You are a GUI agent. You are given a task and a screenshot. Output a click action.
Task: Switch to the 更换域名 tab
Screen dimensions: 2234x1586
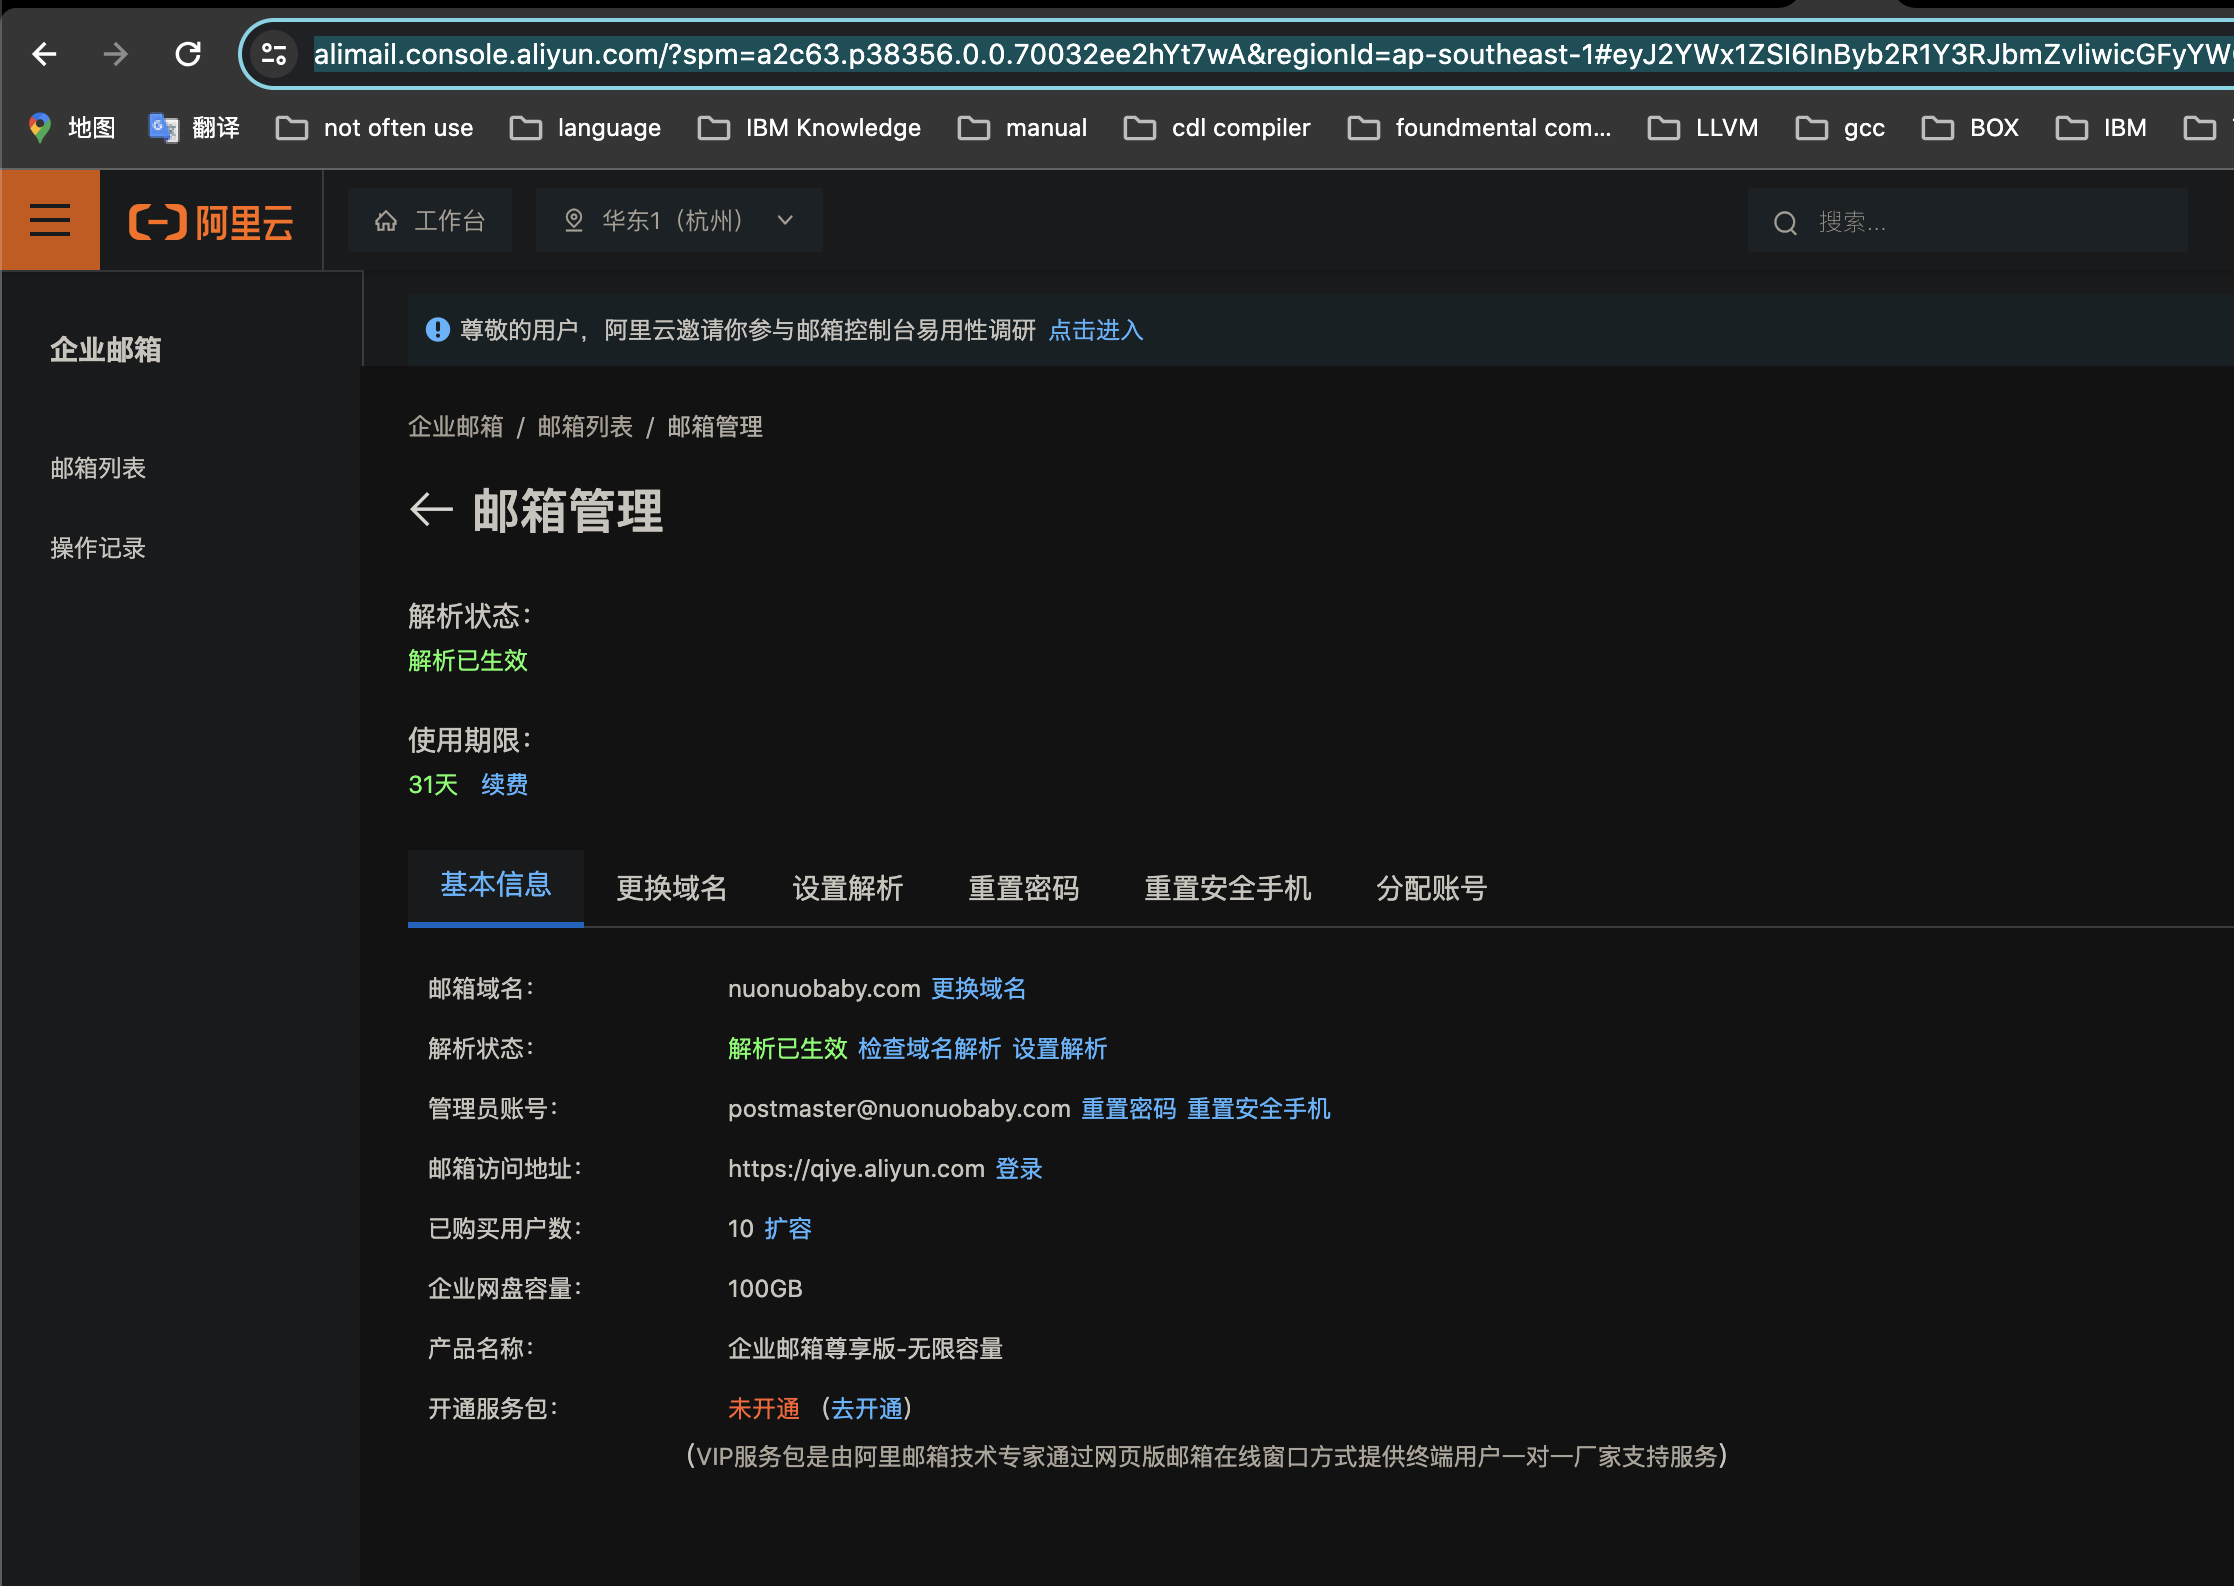pos(671,888)
